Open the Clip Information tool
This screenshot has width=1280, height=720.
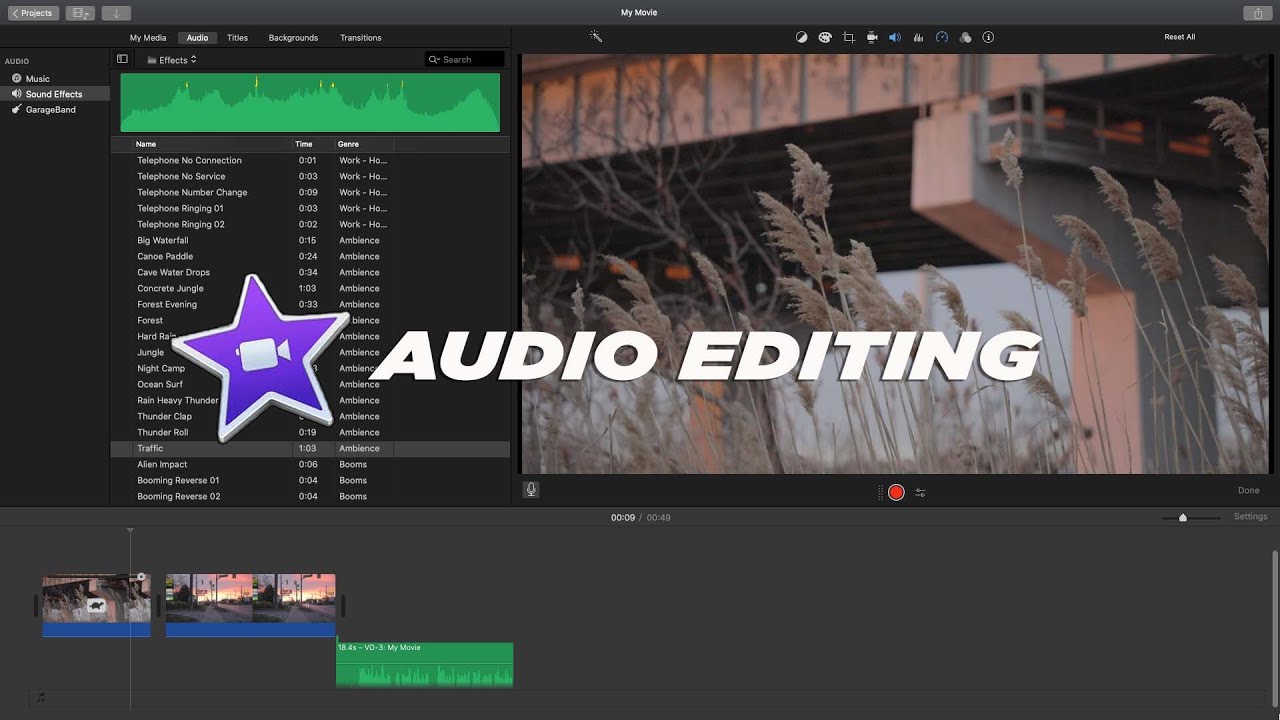click(988, 37)
